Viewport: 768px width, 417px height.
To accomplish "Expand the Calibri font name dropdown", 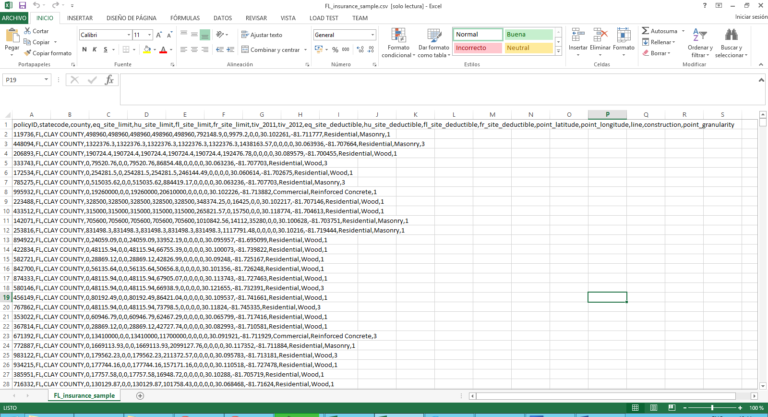I will point(128,34).
